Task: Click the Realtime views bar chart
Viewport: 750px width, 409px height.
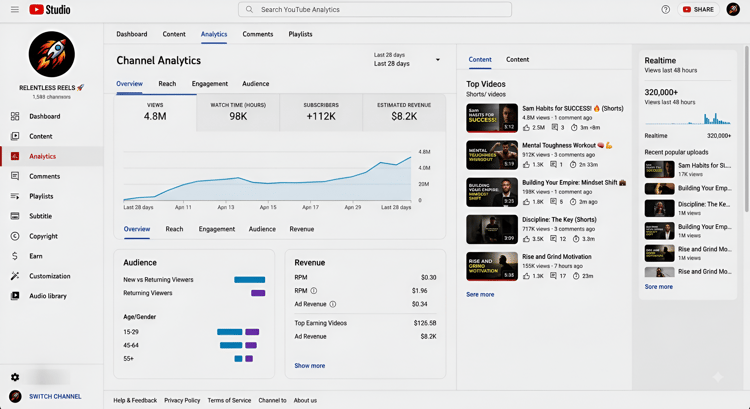Action: click(x=688, y=118)
